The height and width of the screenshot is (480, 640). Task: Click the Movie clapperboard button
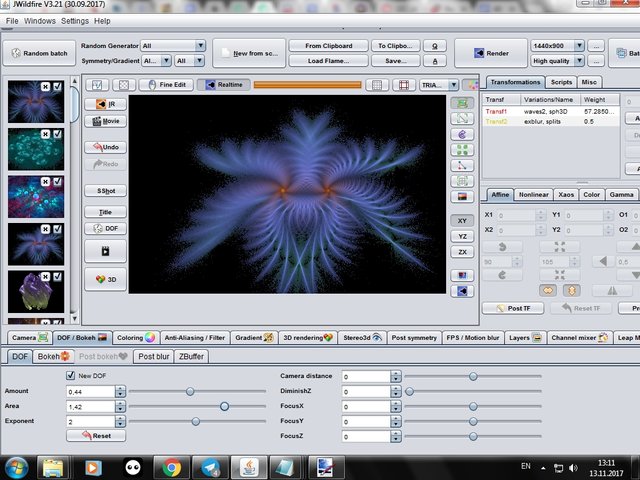pyautogui.click(x=105, y=121)
